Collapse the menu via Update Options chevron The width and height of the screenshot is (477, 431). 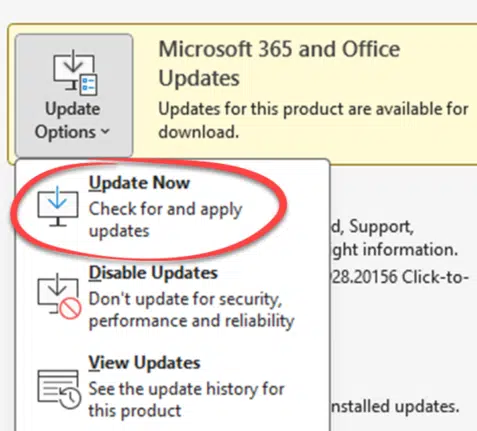tap(105, 132)
